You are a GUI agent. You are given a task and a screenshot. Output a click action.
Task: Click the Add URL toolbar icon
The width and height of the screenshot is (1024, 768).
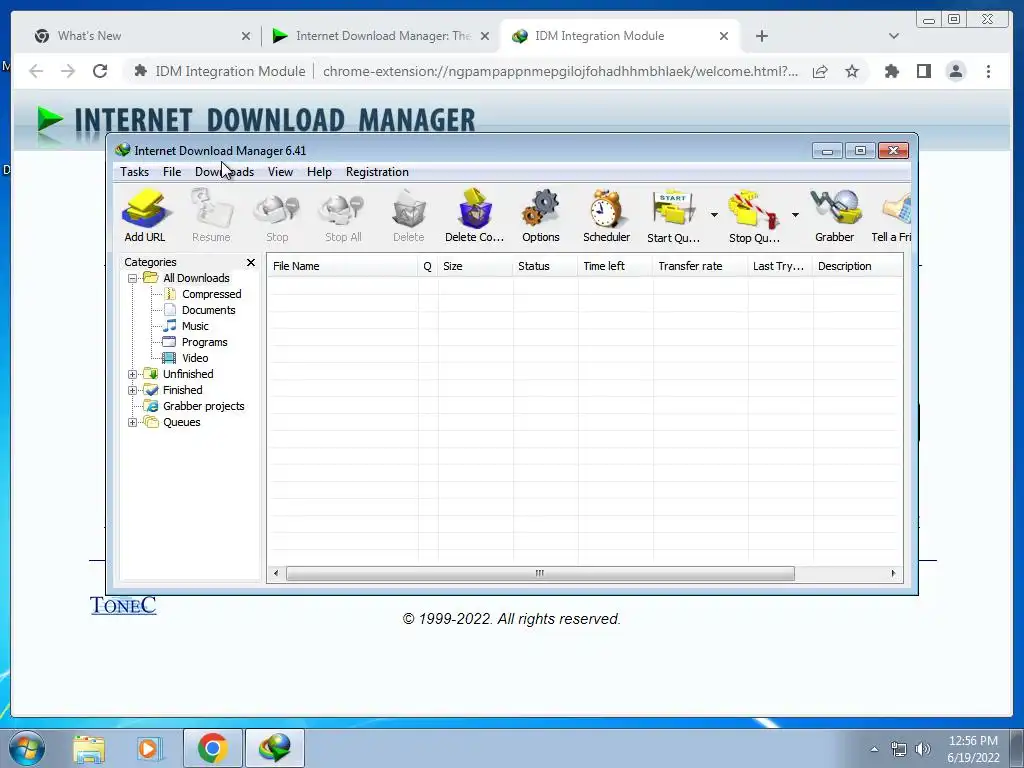145,216
